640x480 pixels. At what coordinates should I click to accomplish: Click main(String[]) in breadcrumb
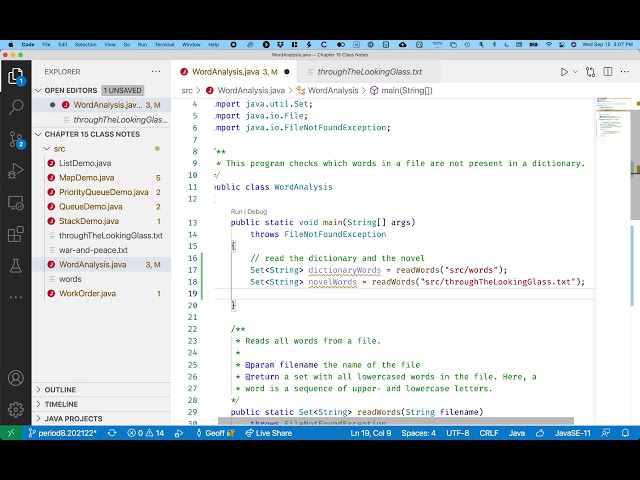point(401,91)
